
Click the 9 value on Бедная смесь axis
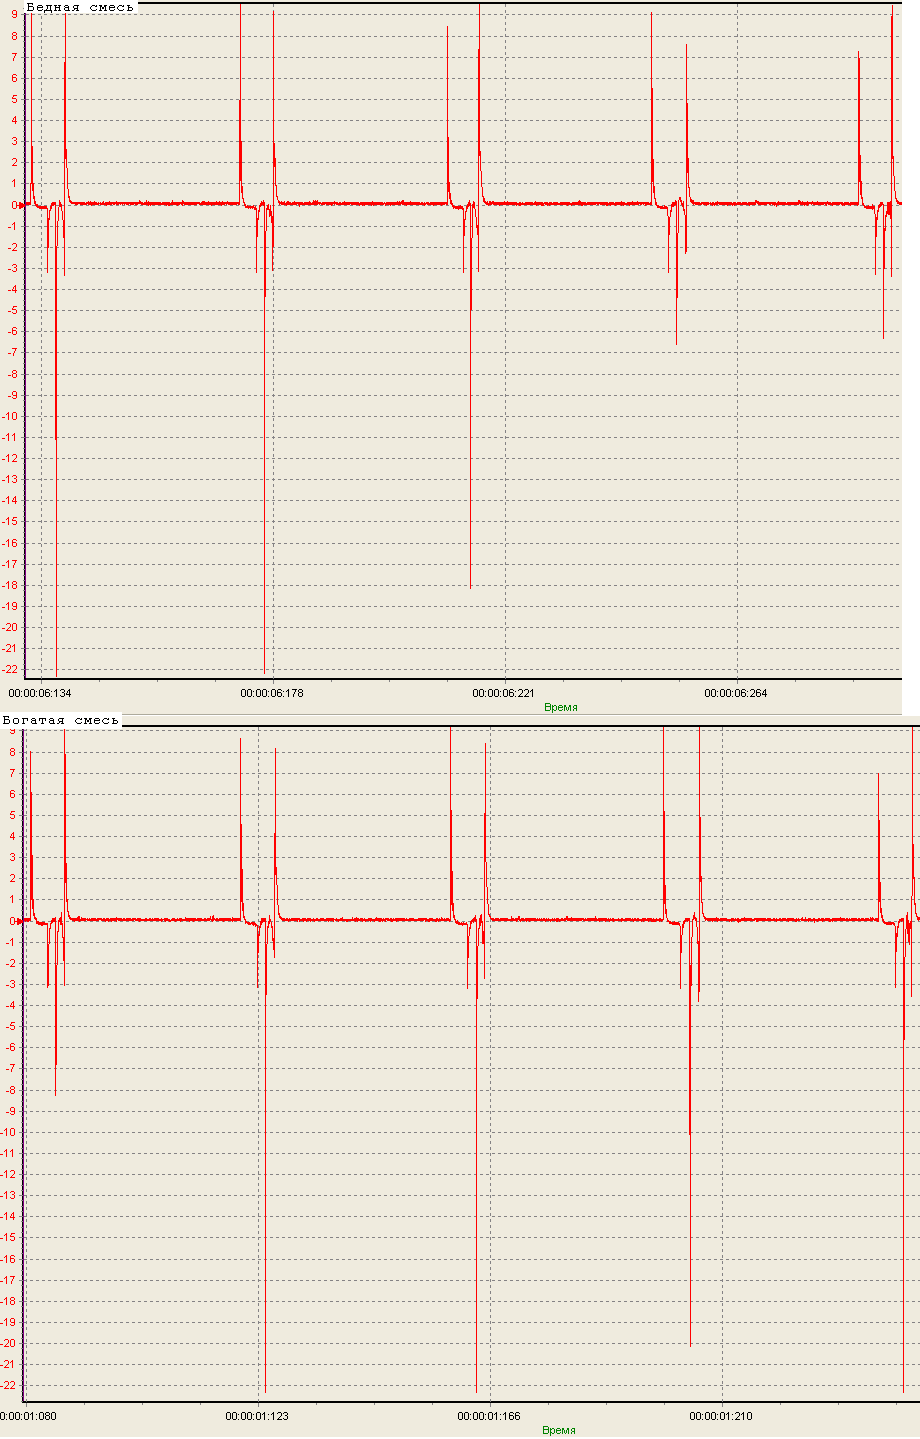click(x=14, y=15)
